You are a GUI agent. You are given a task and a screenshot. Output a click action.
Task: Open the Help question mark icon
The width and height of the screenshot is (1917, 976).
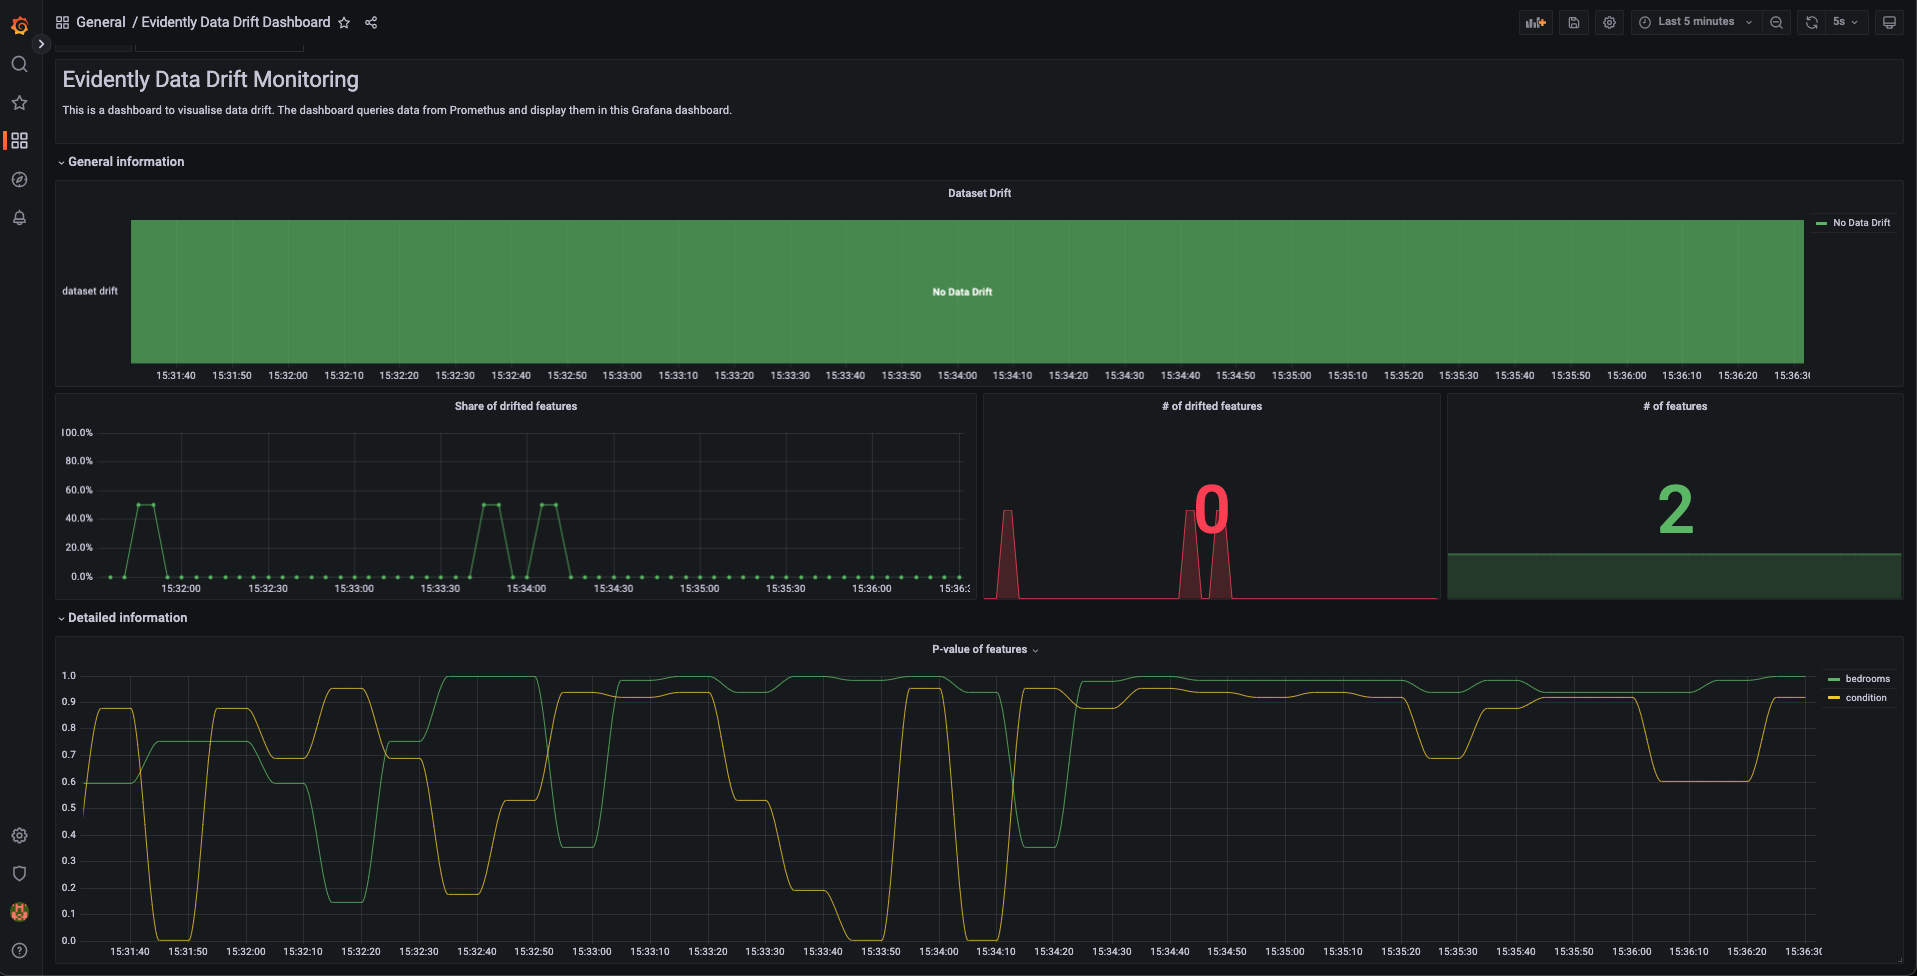pos(19,951)
